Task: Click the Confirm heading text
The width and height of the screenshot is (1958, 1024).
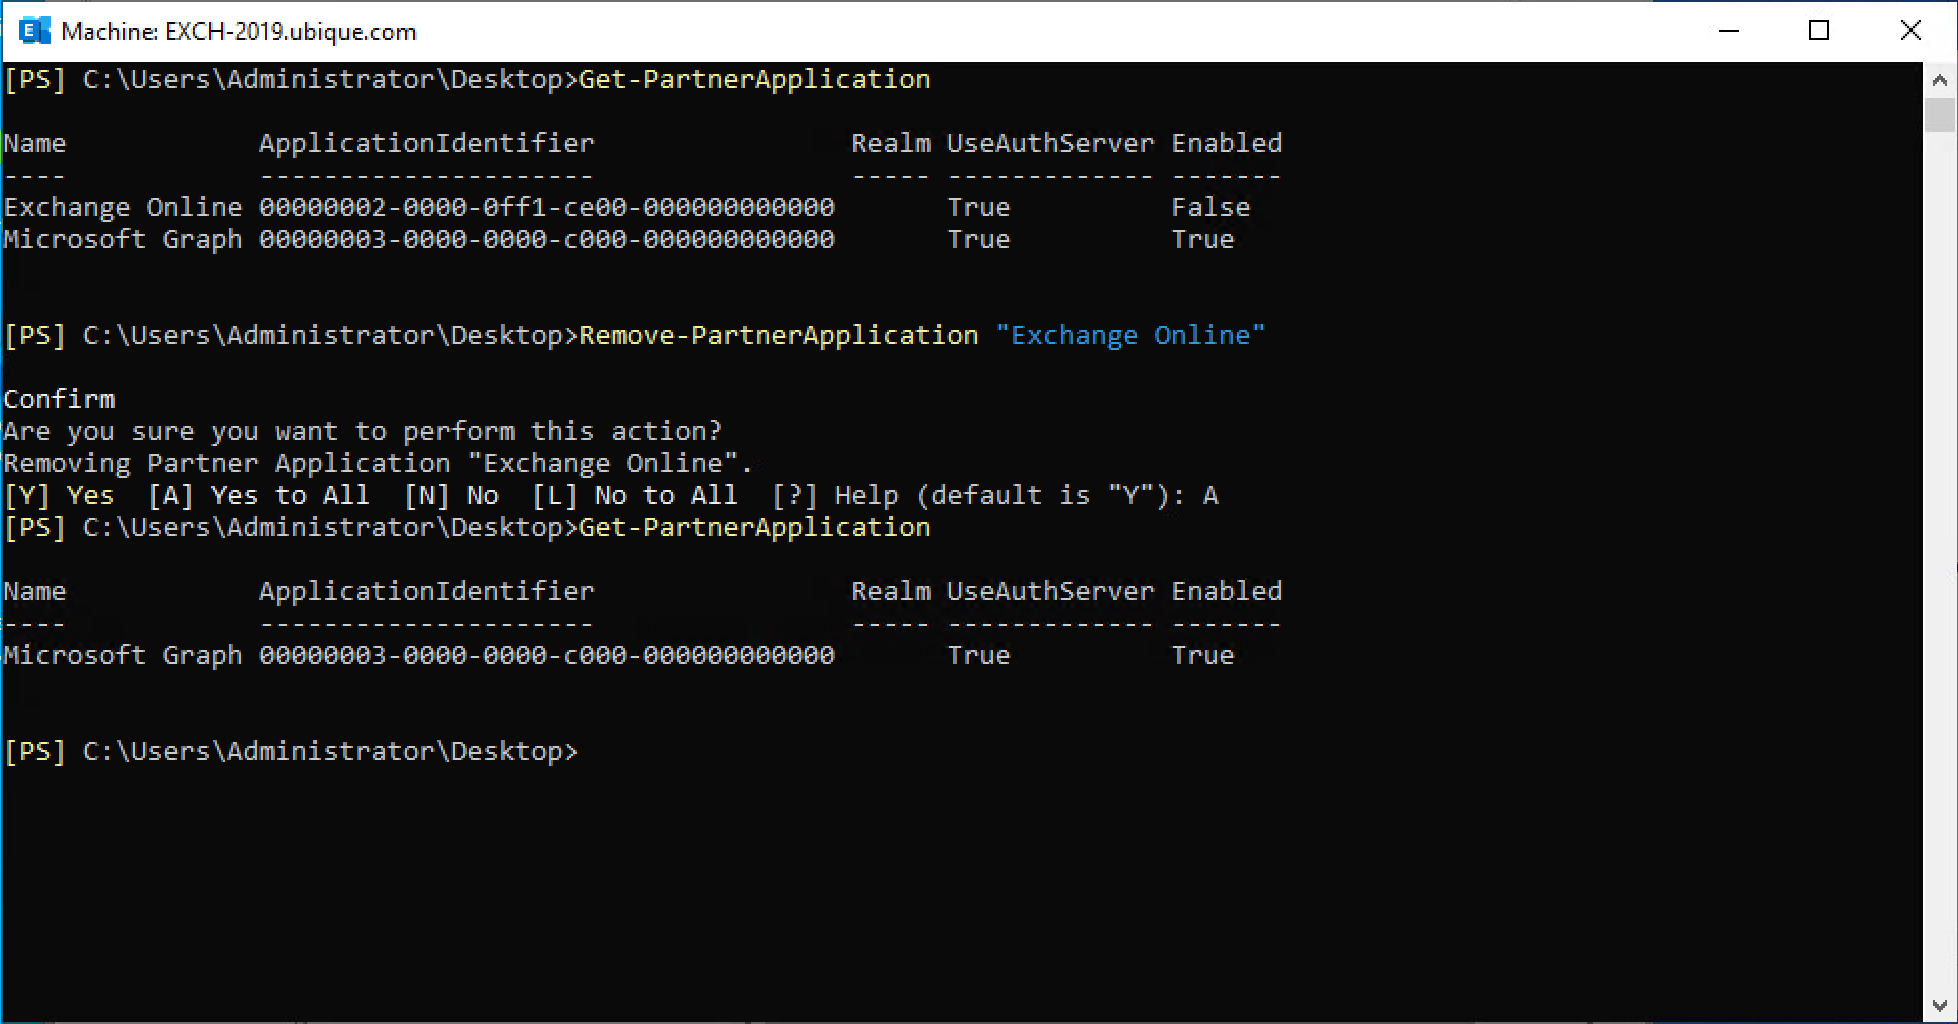Action: pos(59,400)
